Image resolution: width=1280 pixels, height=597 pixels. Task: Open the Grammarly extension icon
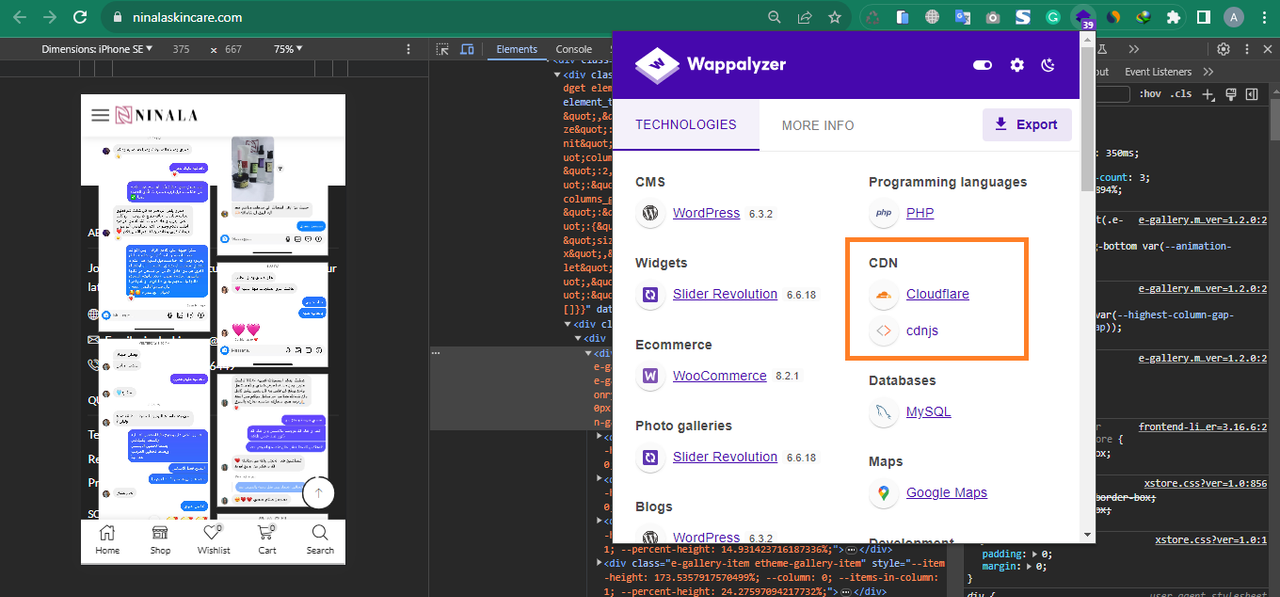1052,17
